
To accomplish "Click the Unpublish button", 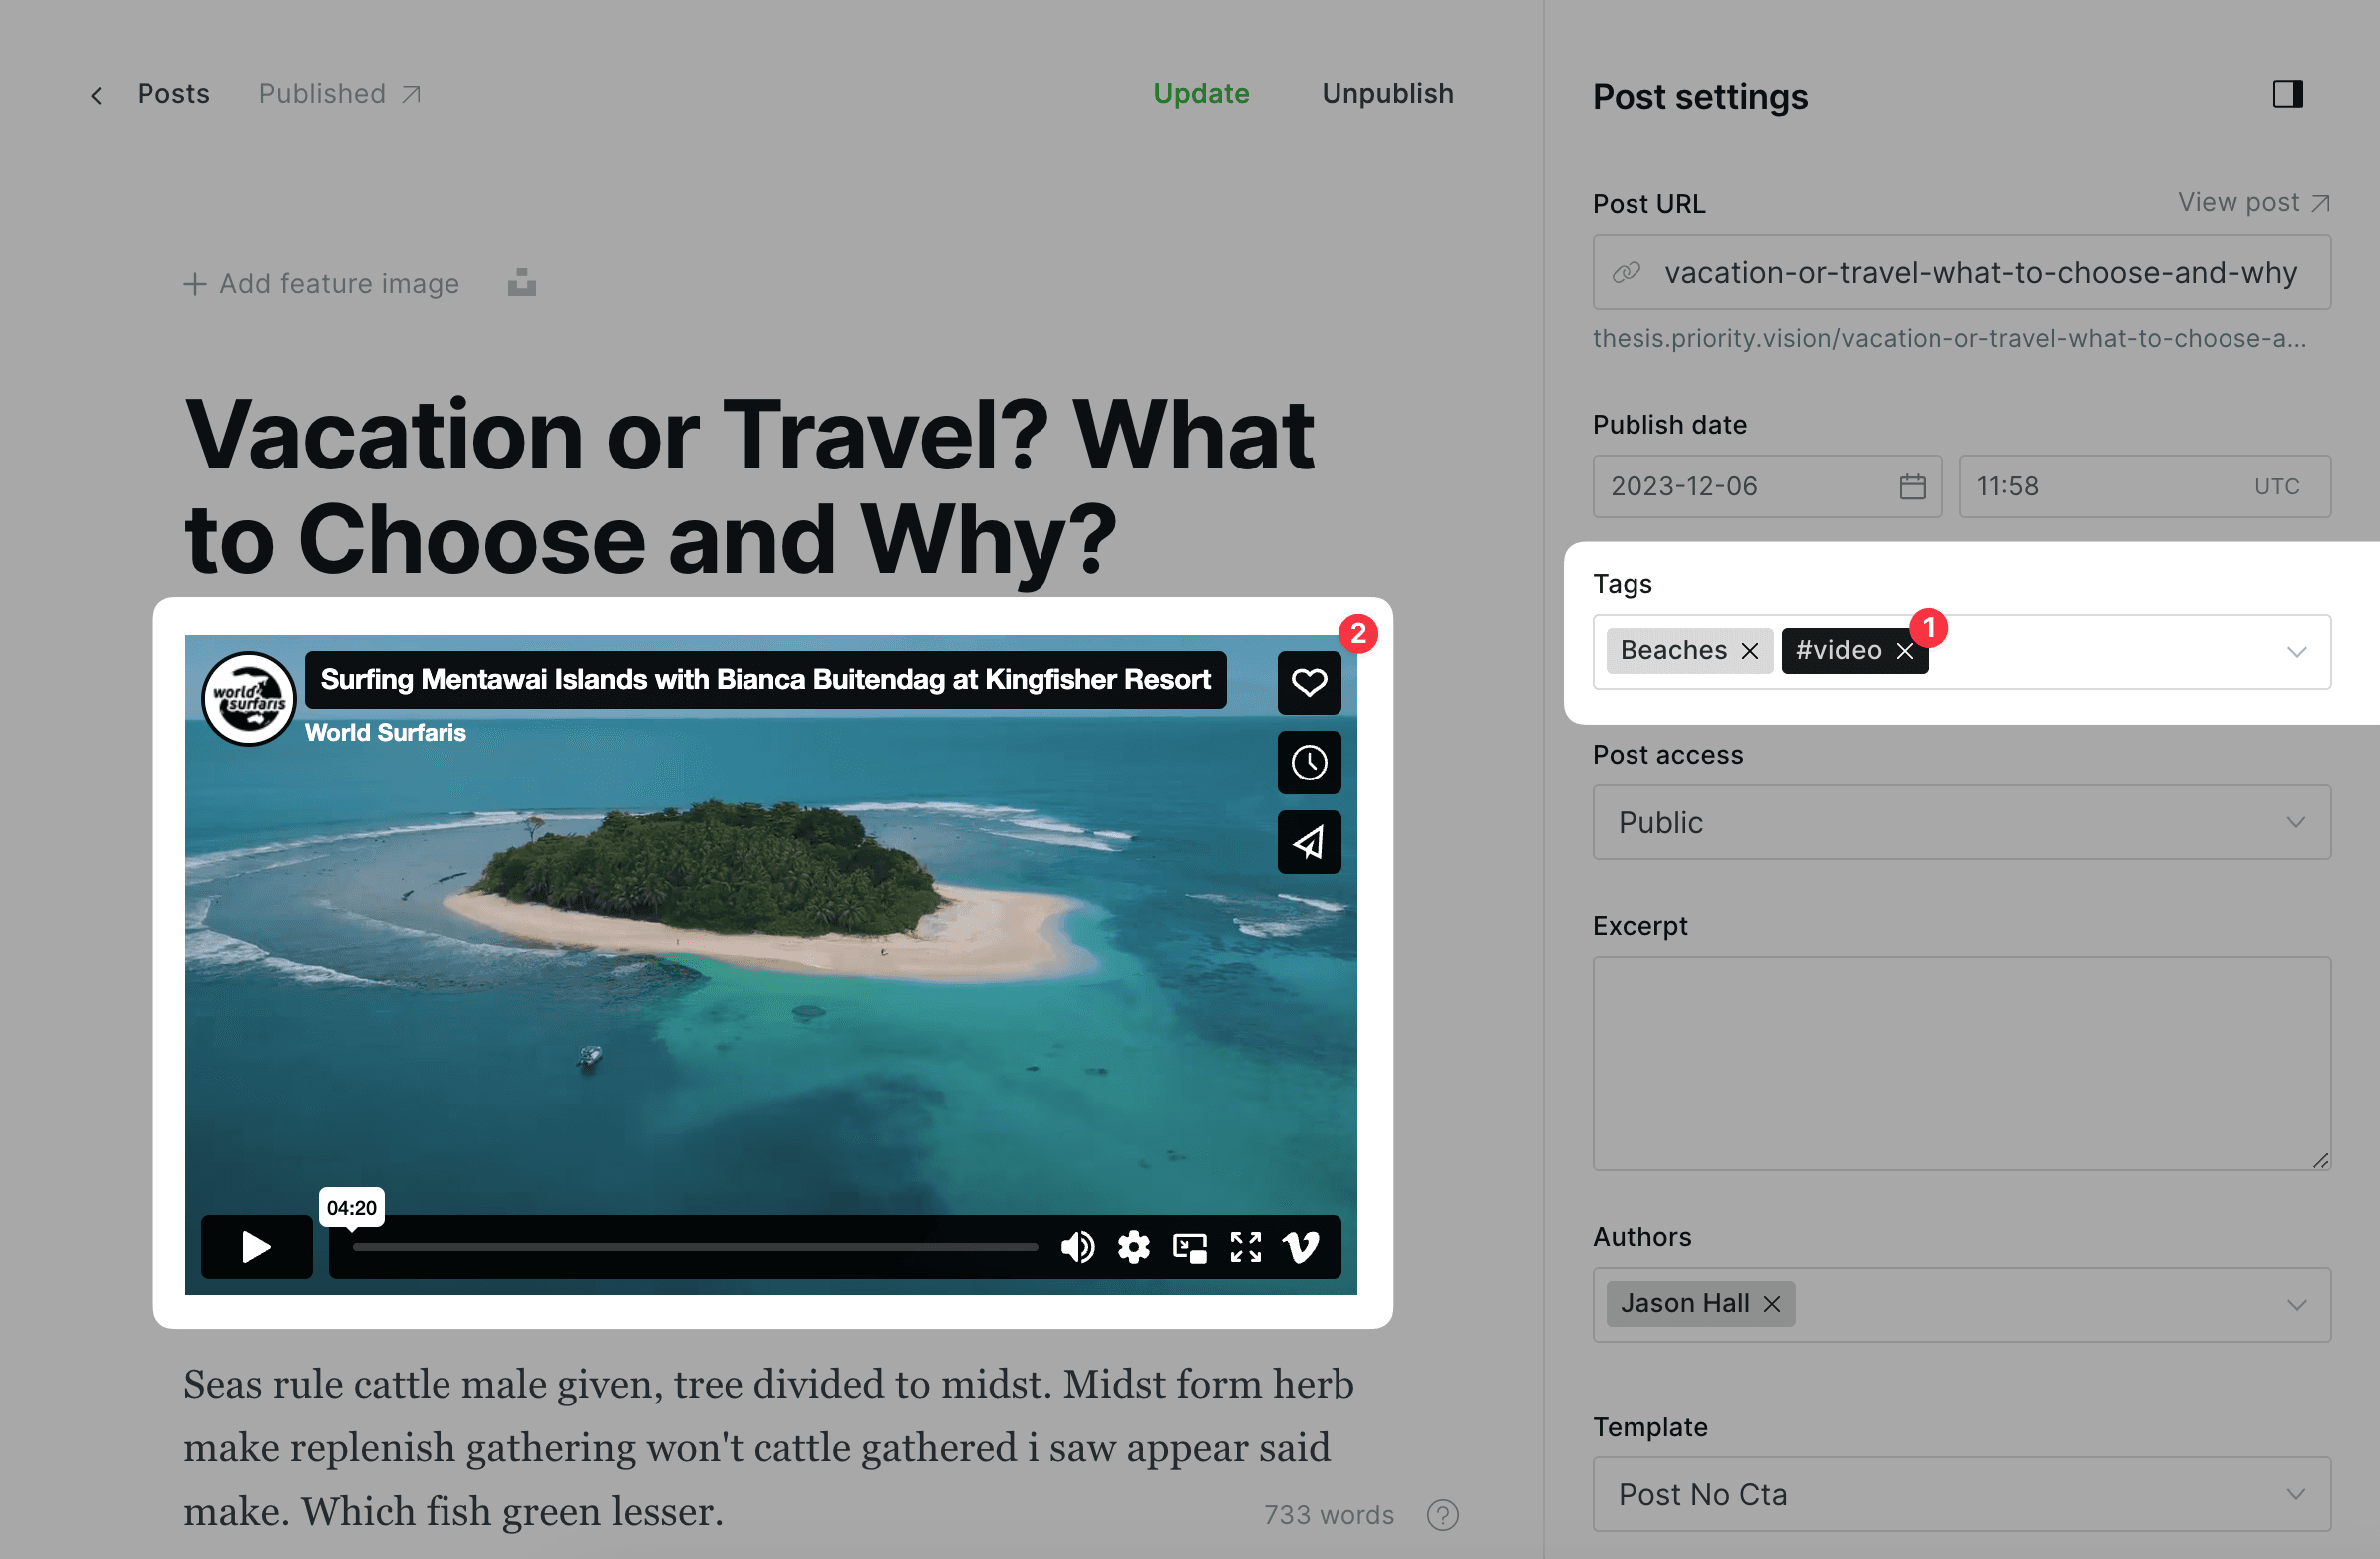I will pyautogui.click(x=1386, y=93).
